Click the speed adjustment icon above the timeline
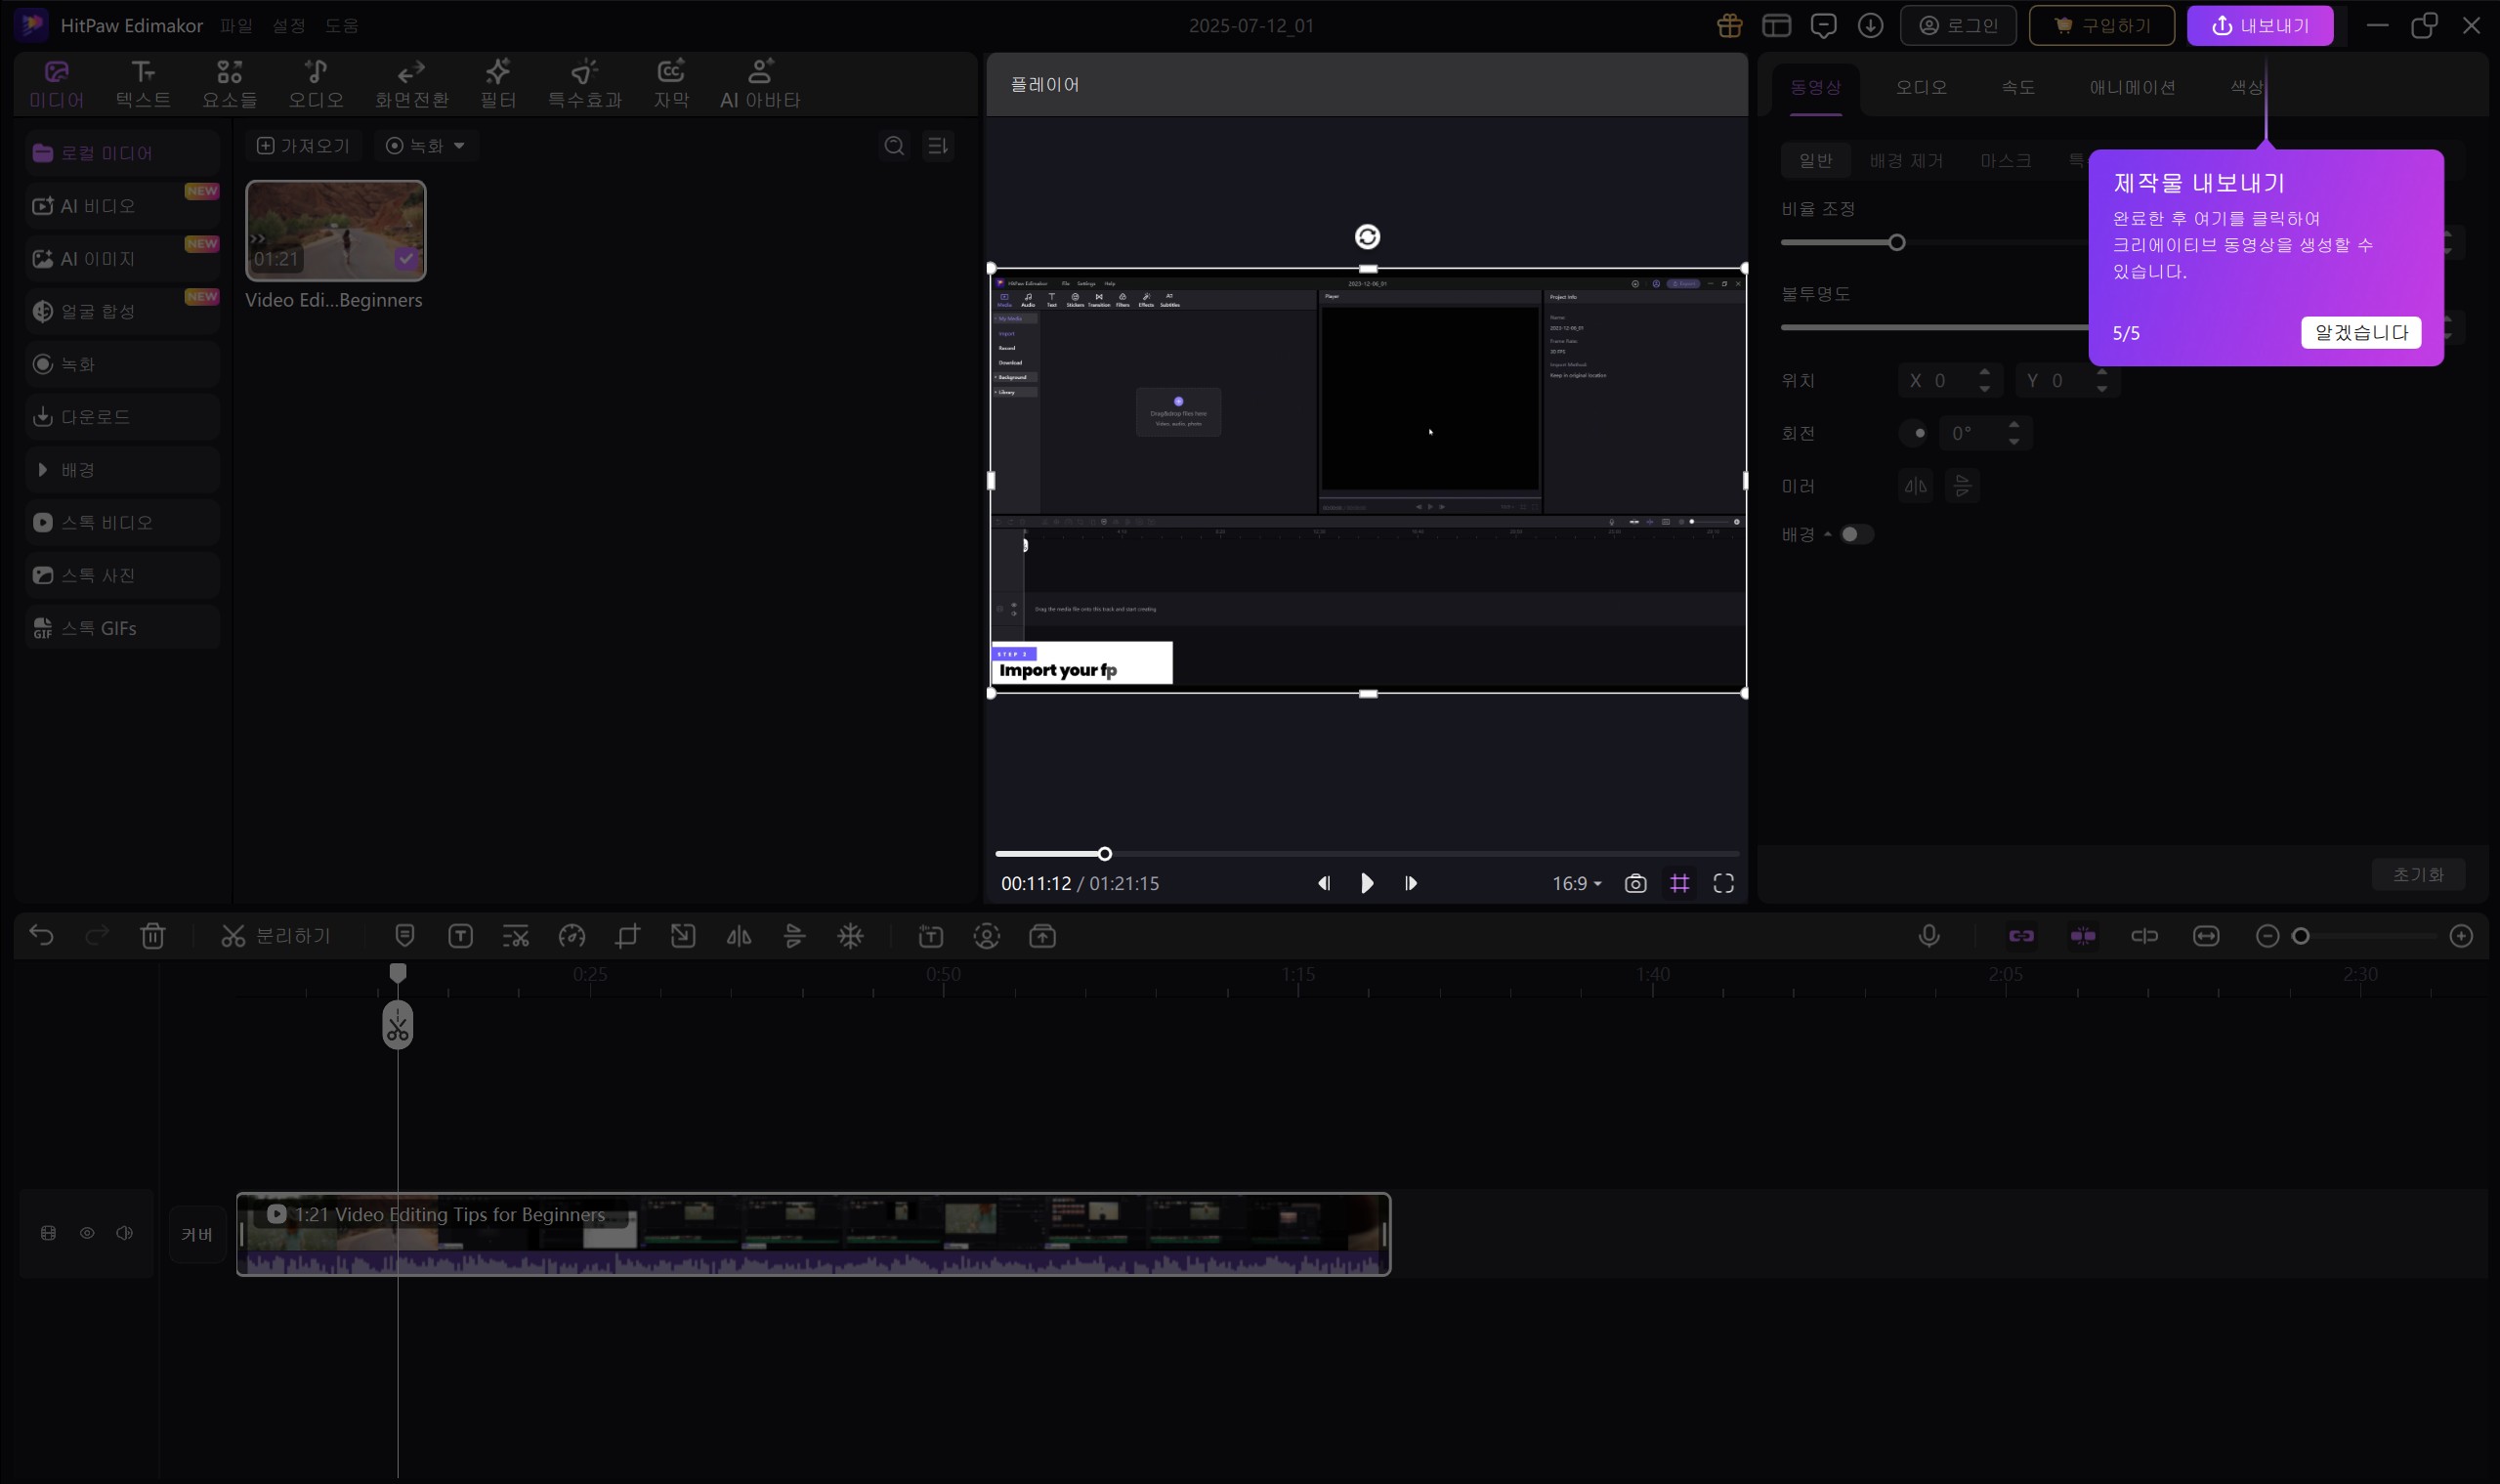 tap(572, 935)
